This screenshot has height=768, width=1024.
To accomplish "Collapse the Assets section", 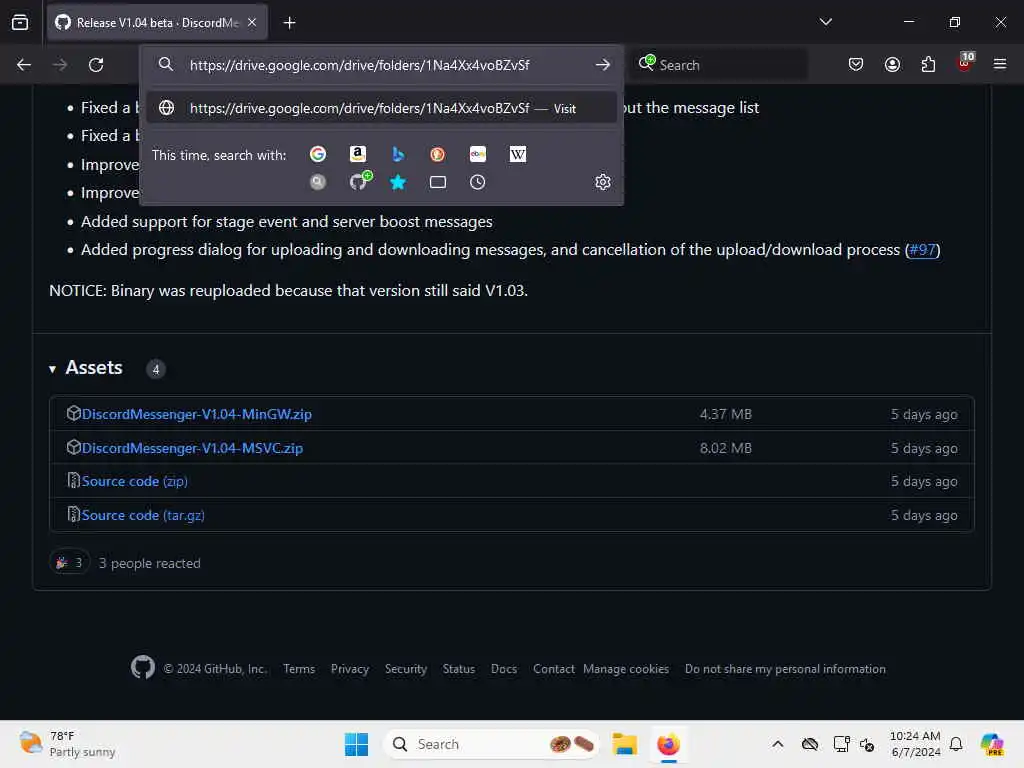I will (x=52, y=370).
